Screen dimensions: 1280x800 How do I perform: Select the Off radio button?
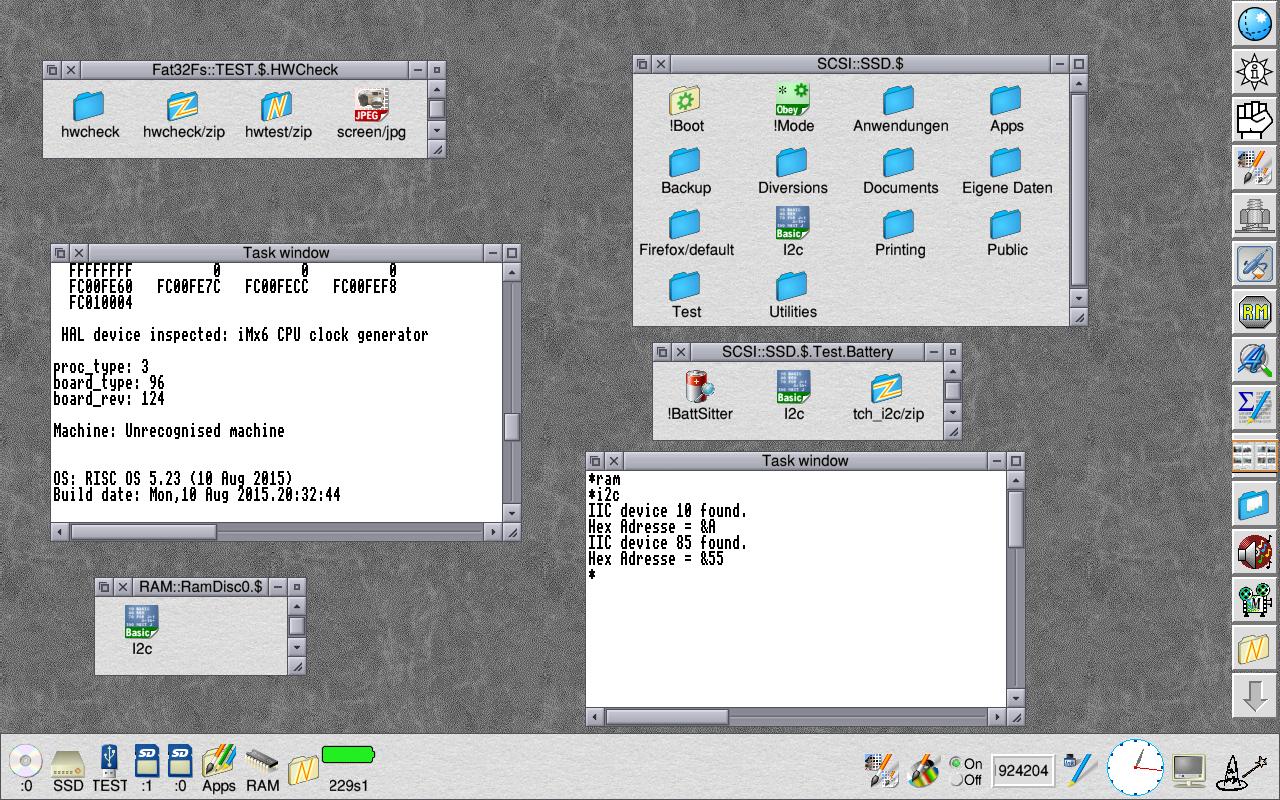(955, 780)
